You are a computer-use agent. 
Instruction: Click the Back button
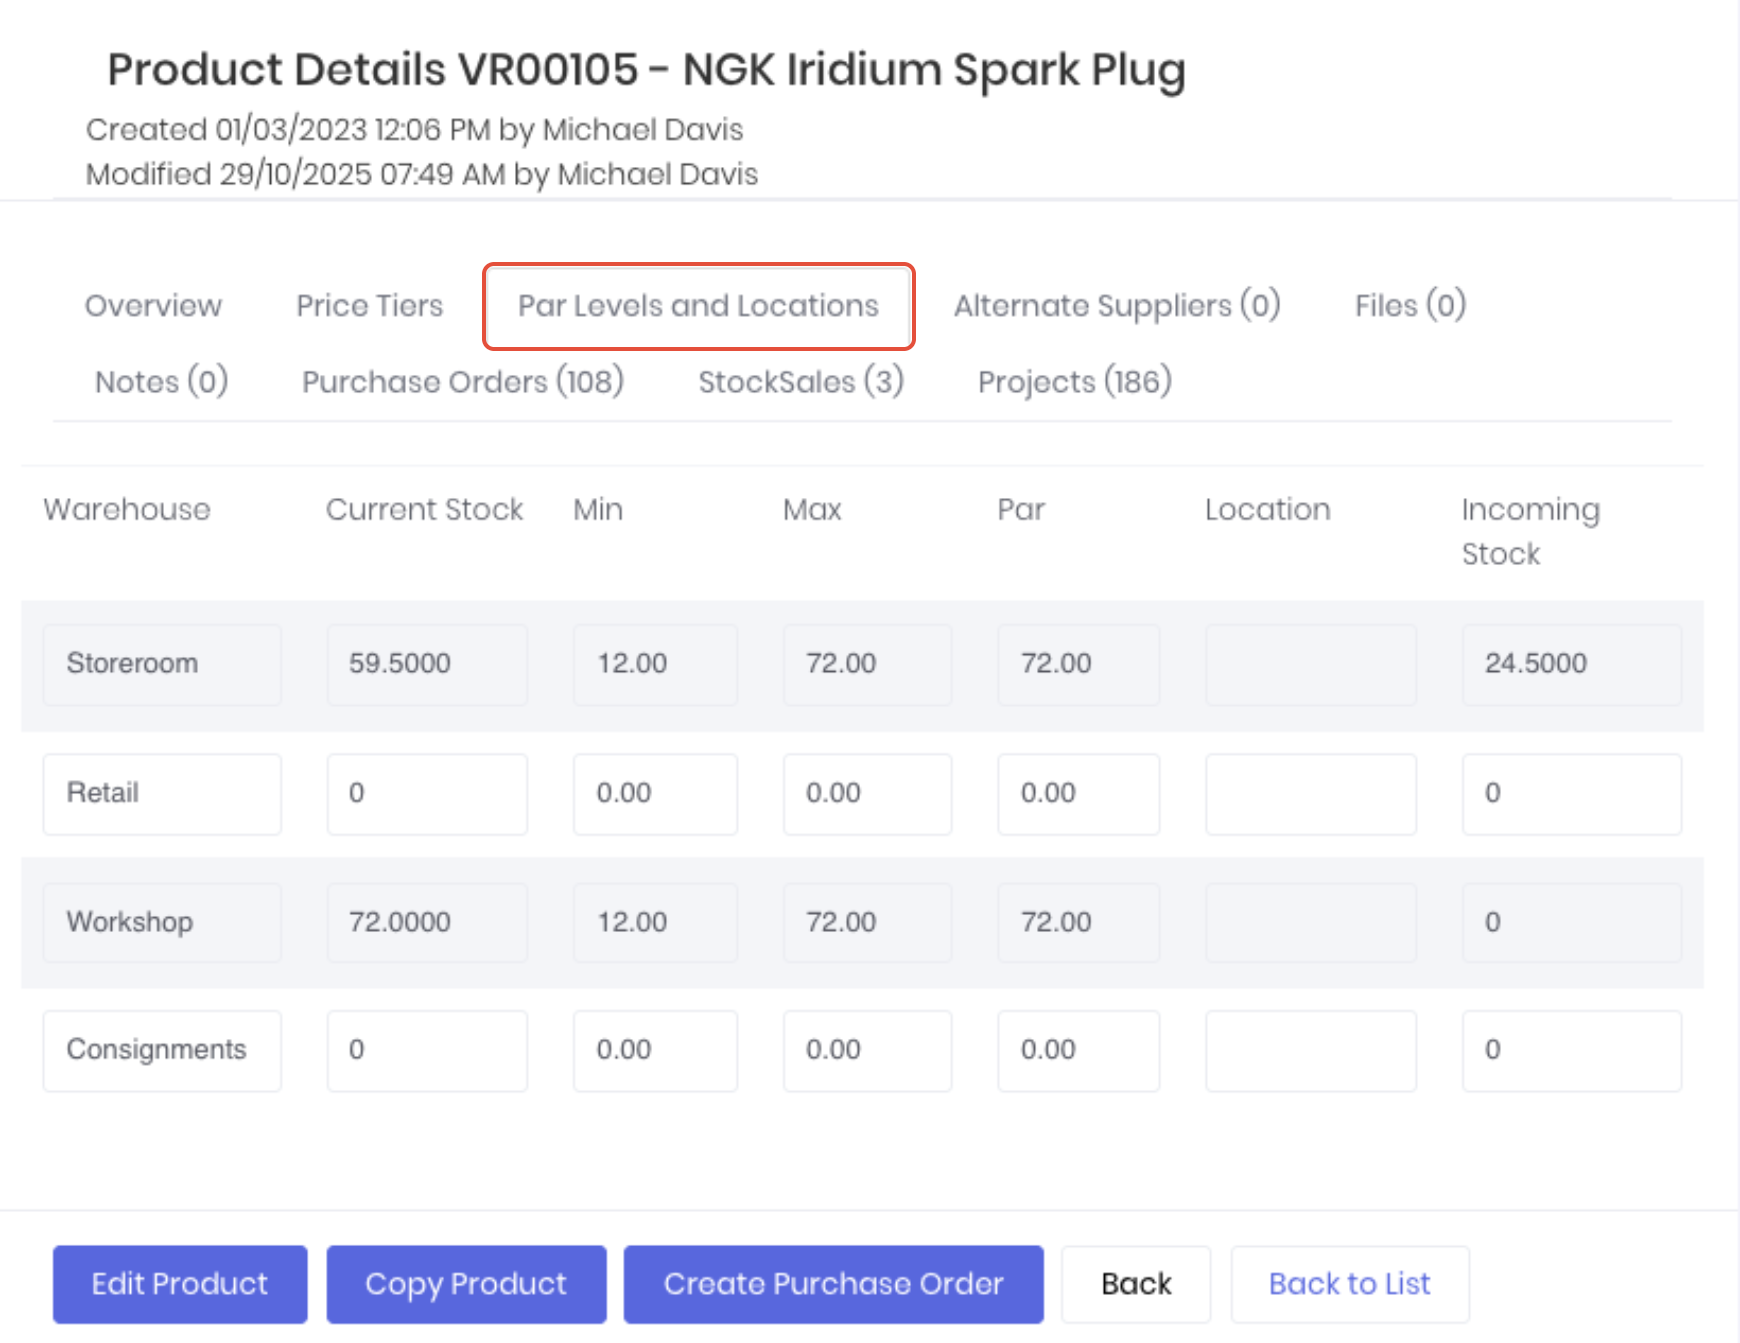click(x=1136, y=1284)
